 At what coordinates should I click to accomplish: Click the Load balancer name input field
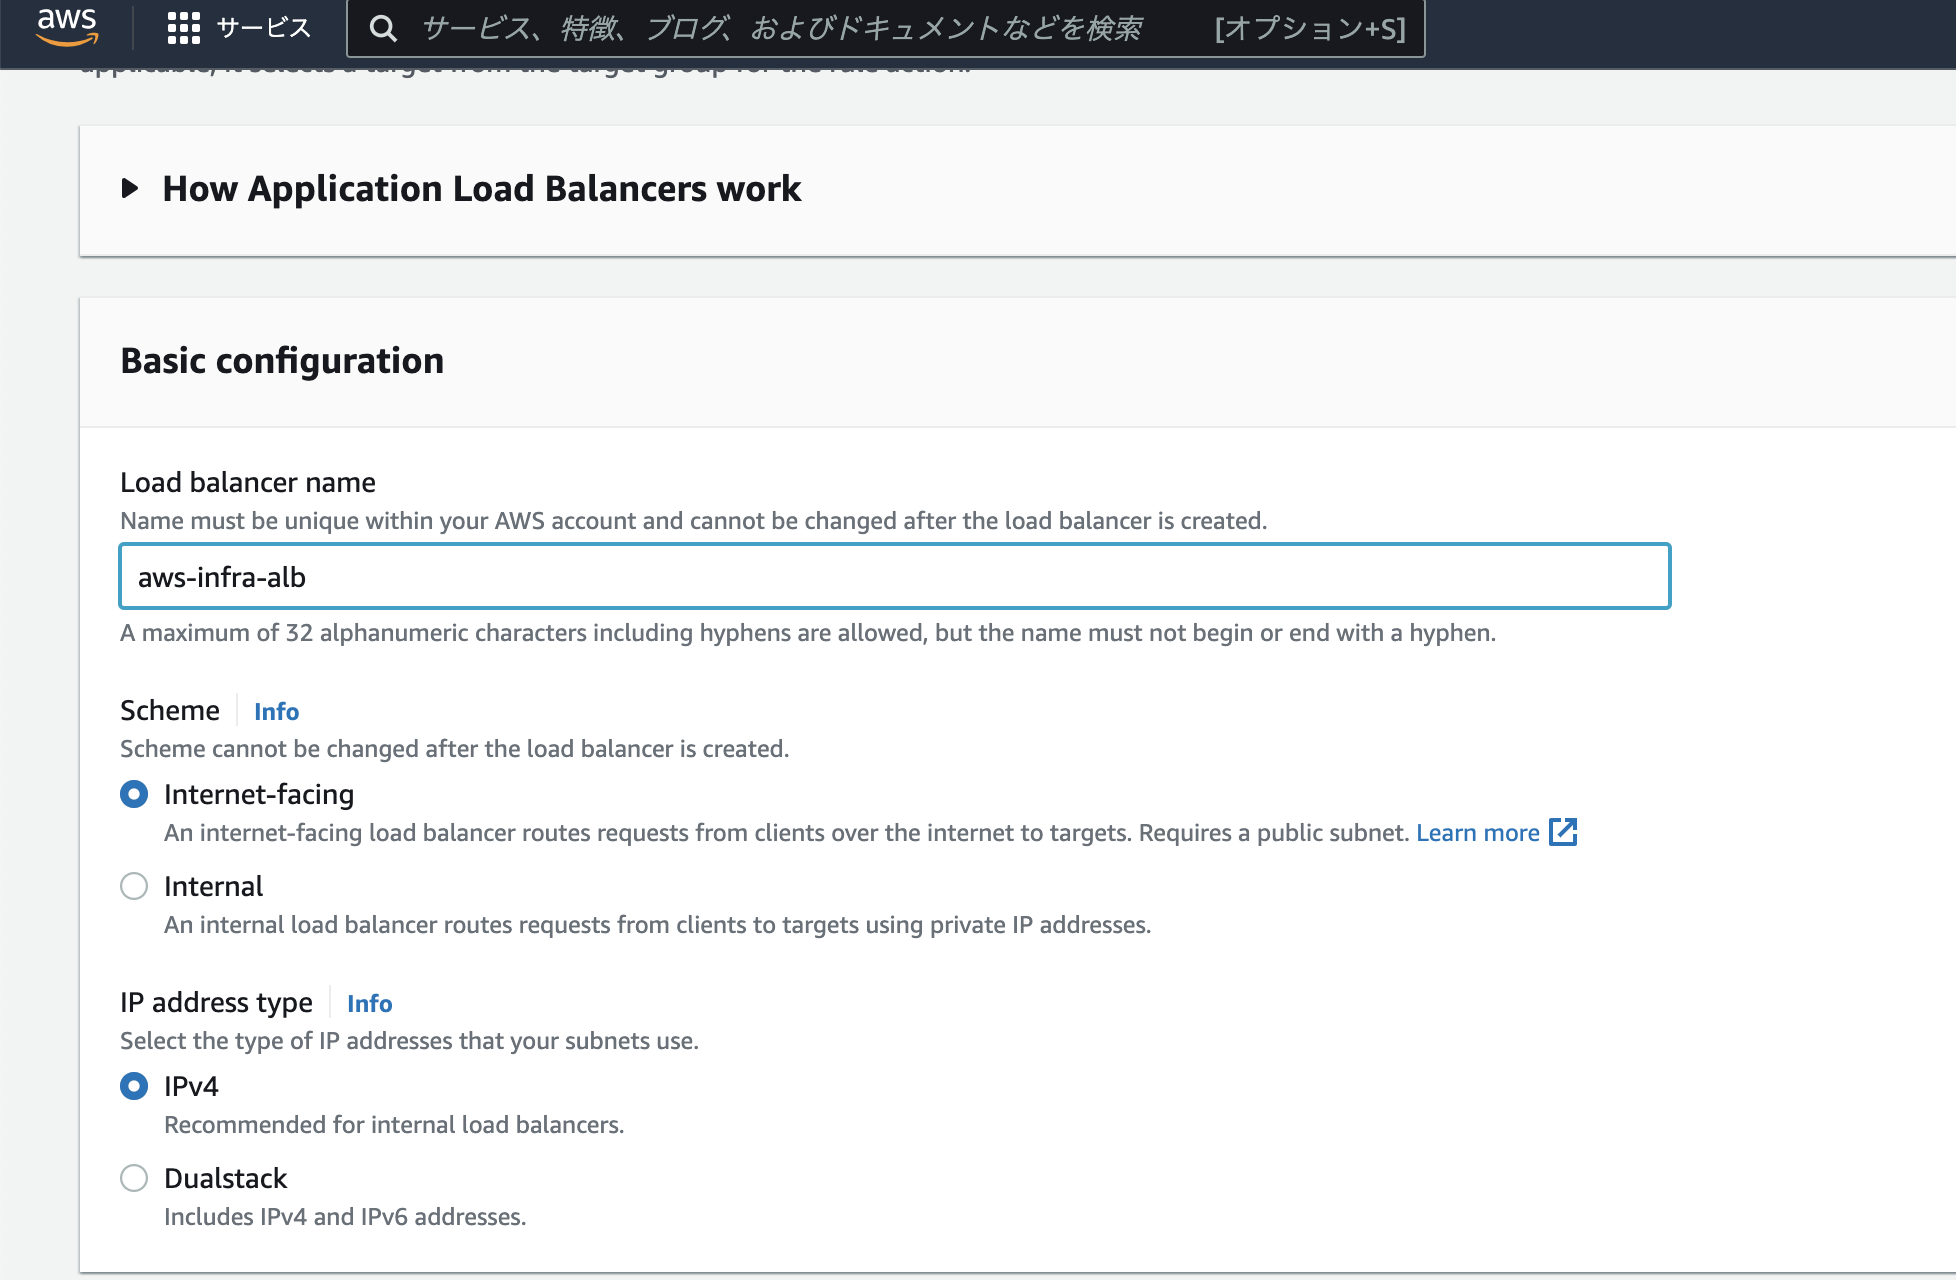(x=894, y=577)
